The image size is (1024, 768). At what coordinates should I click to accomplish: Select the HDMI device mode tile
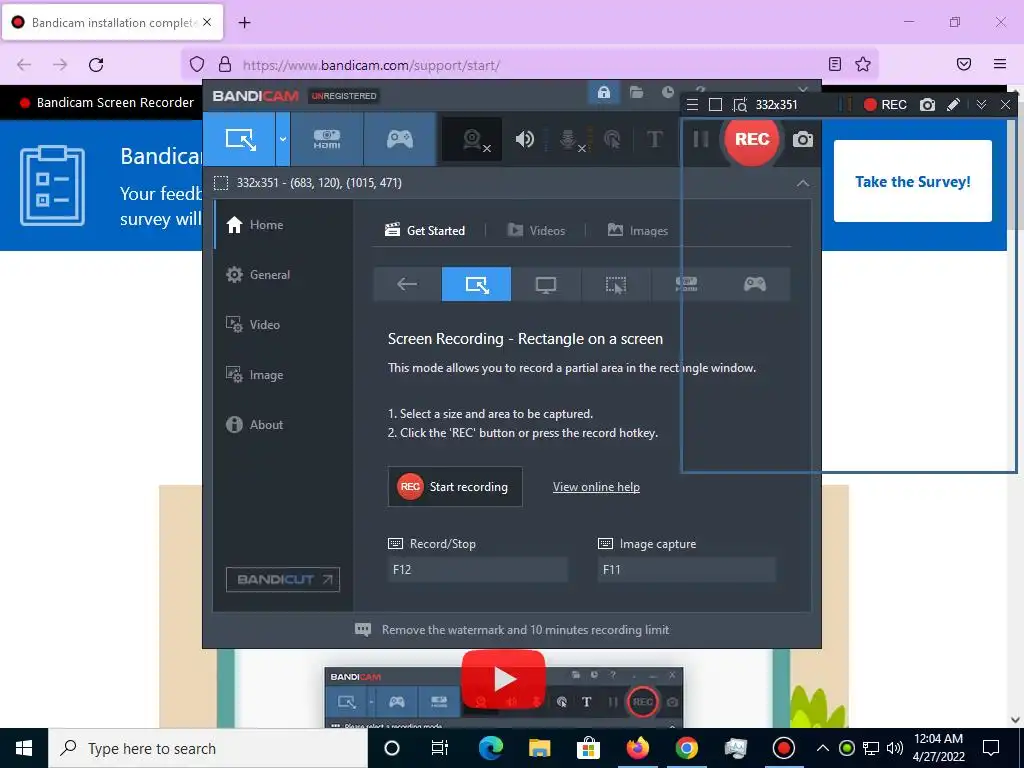point(686,284)
